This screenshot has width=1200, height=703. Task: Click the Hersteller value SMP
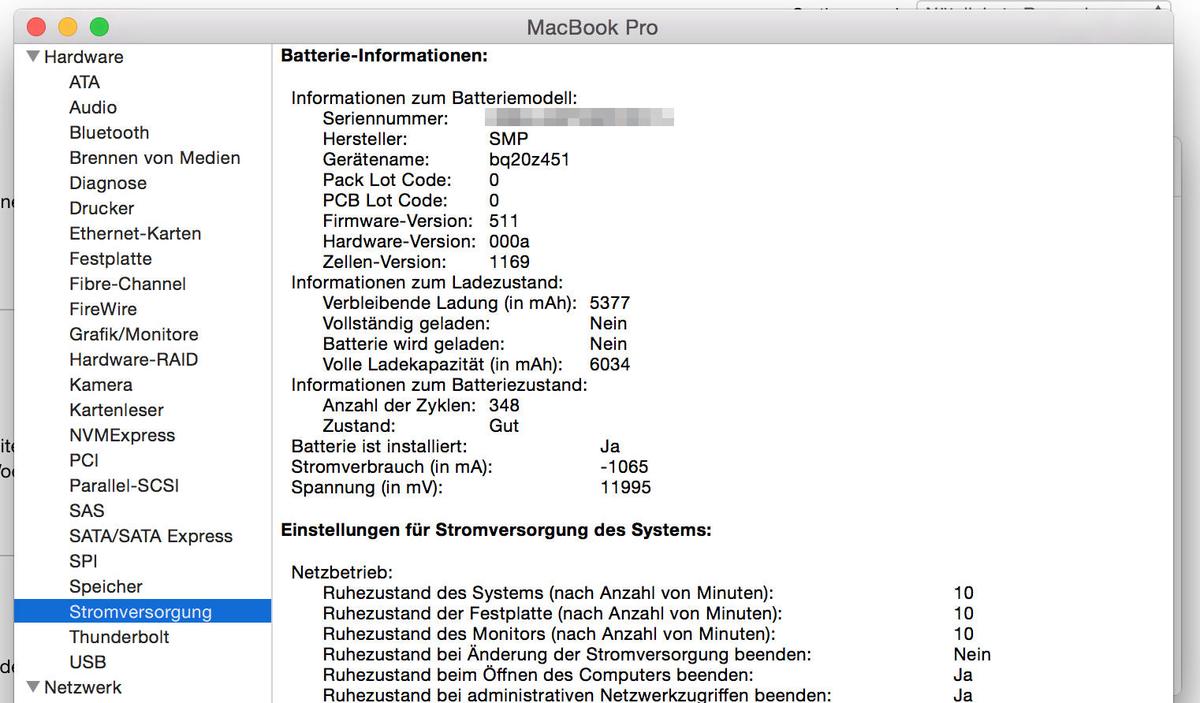[508, 139]
